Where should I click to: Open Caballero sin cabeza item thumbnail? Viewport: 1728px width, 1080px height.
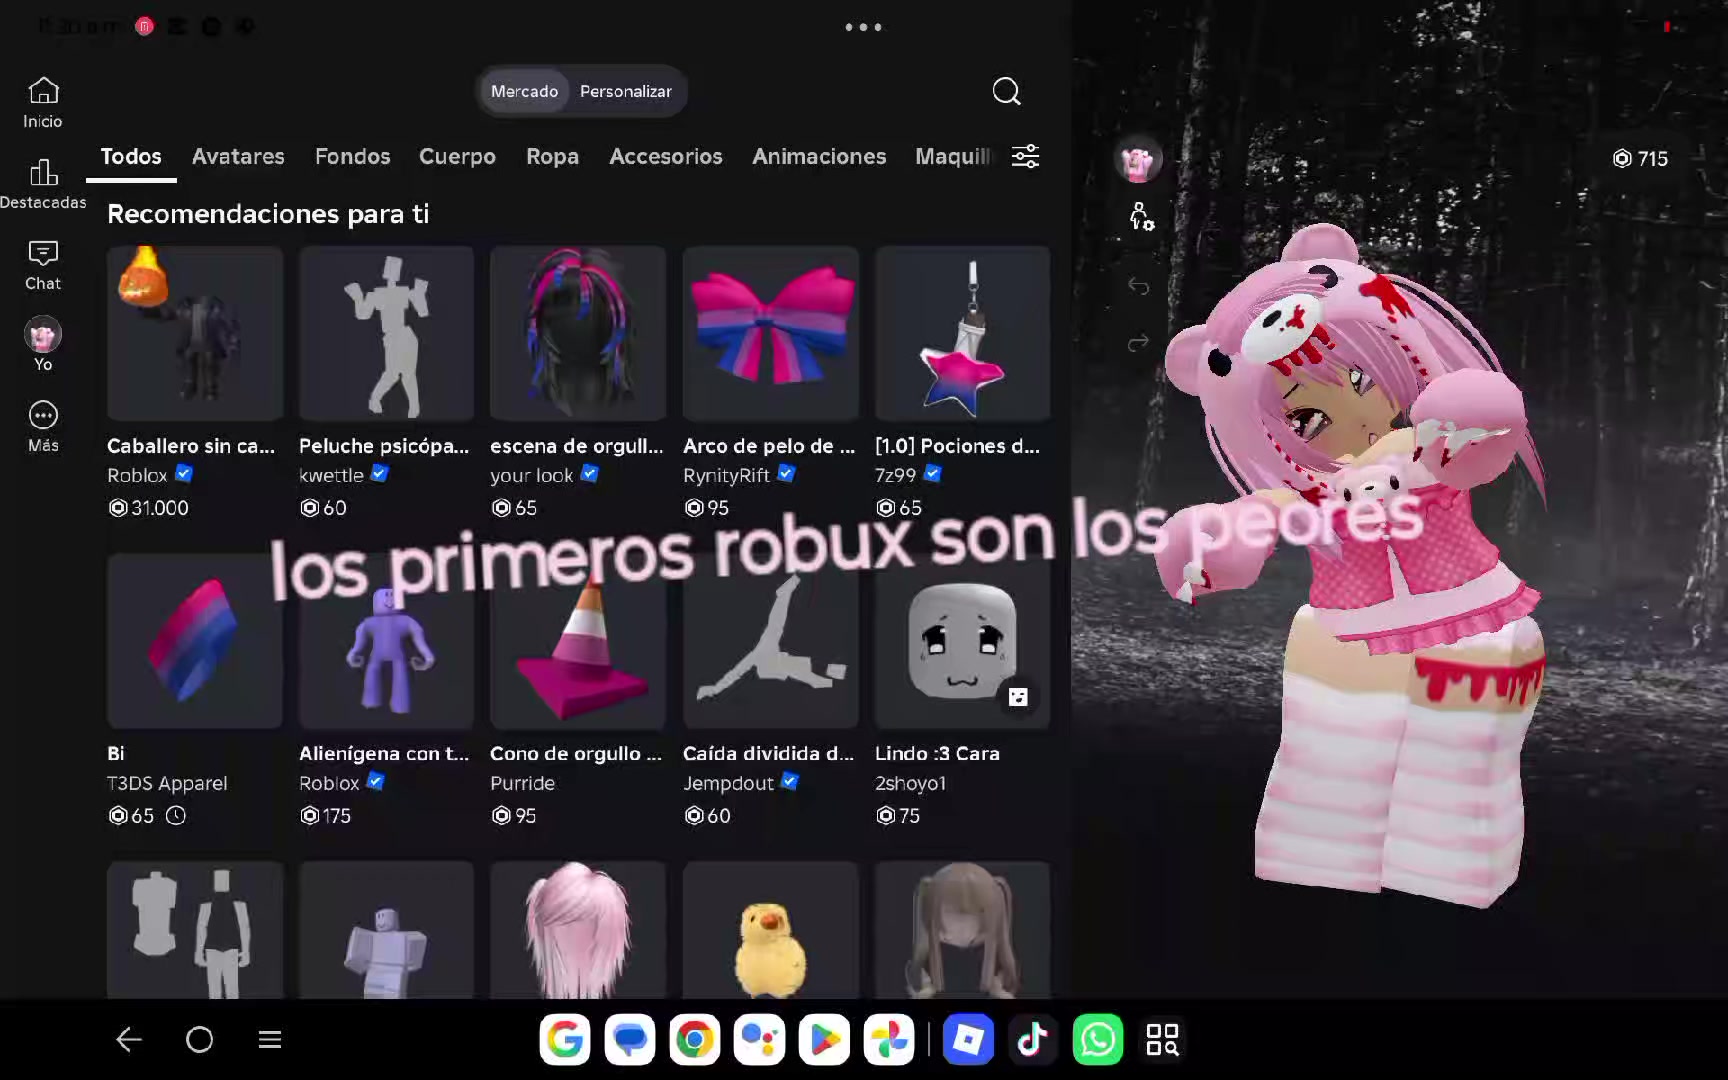point(195,333)
